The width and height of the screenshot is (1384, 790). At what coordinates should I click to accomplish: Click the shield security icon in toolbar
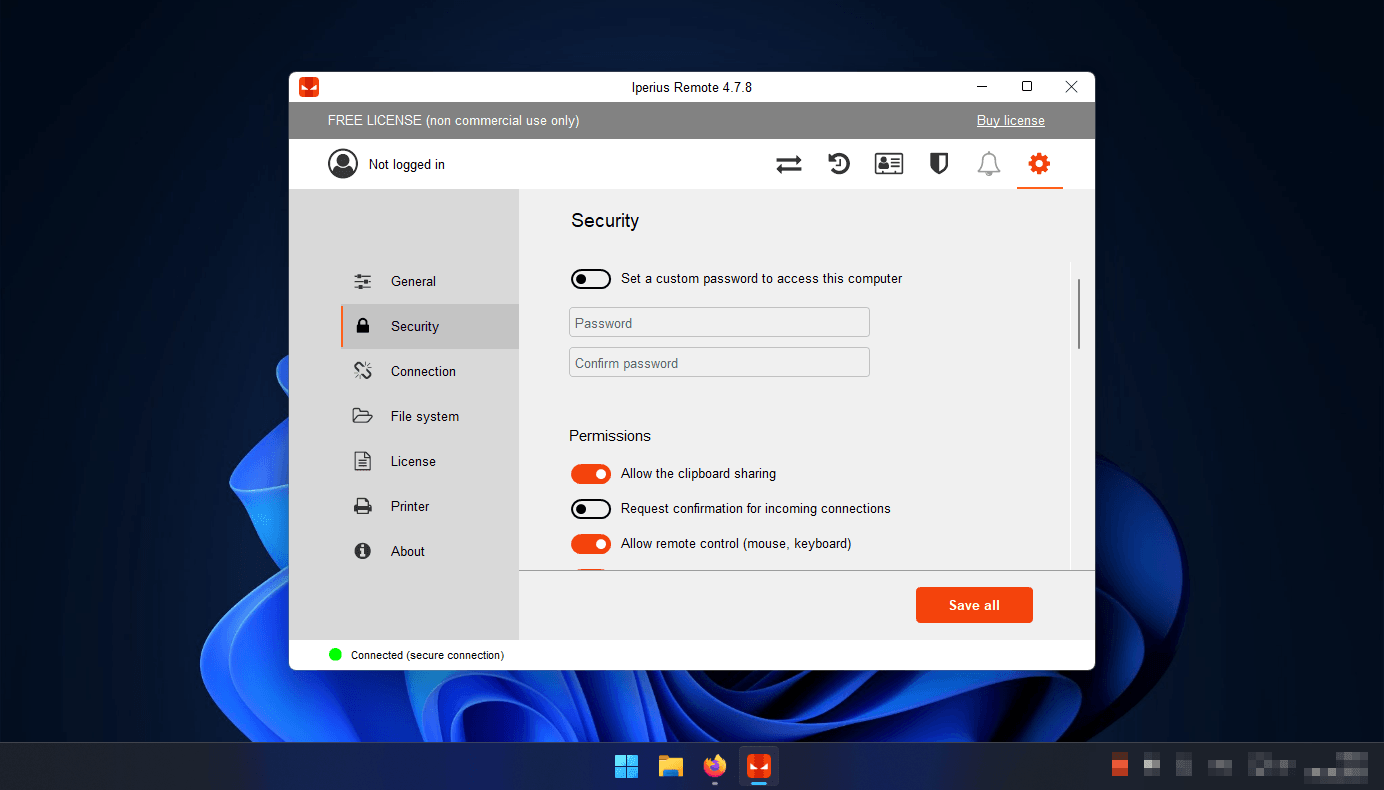pyautogui.click(x=939, y=164)
